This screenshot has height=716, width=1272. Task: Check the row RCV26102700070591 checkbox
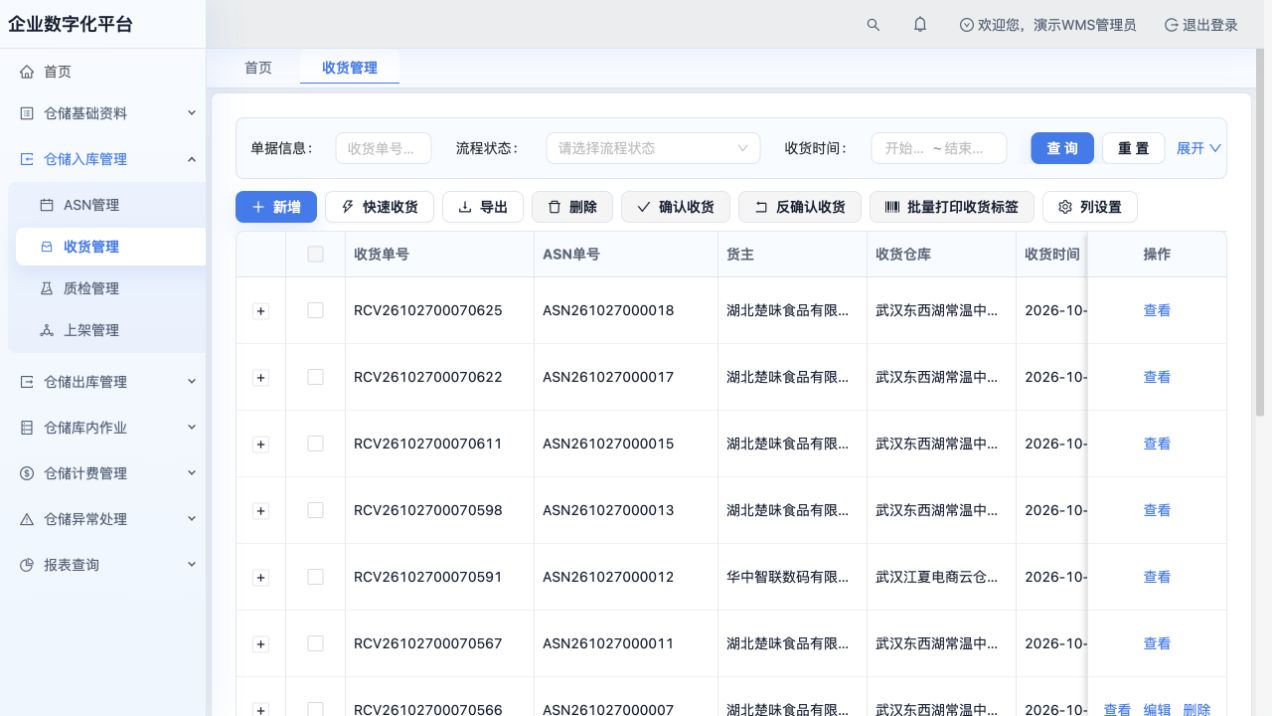(315, 577)
